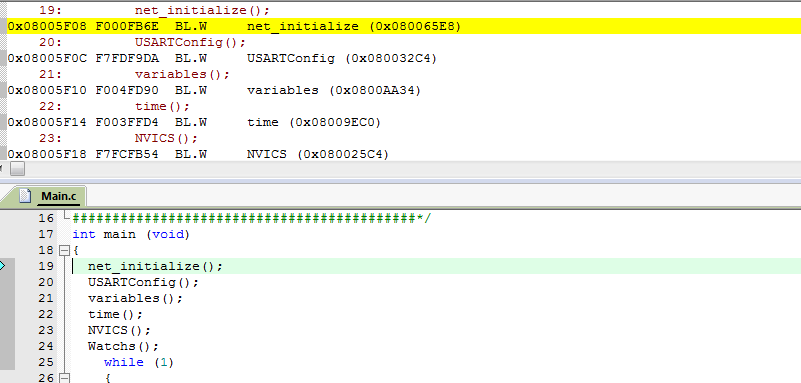Screen dimensions: 801x383
Task: Click the current-statement arrow marker at line 19
Action: click(3, 266)
